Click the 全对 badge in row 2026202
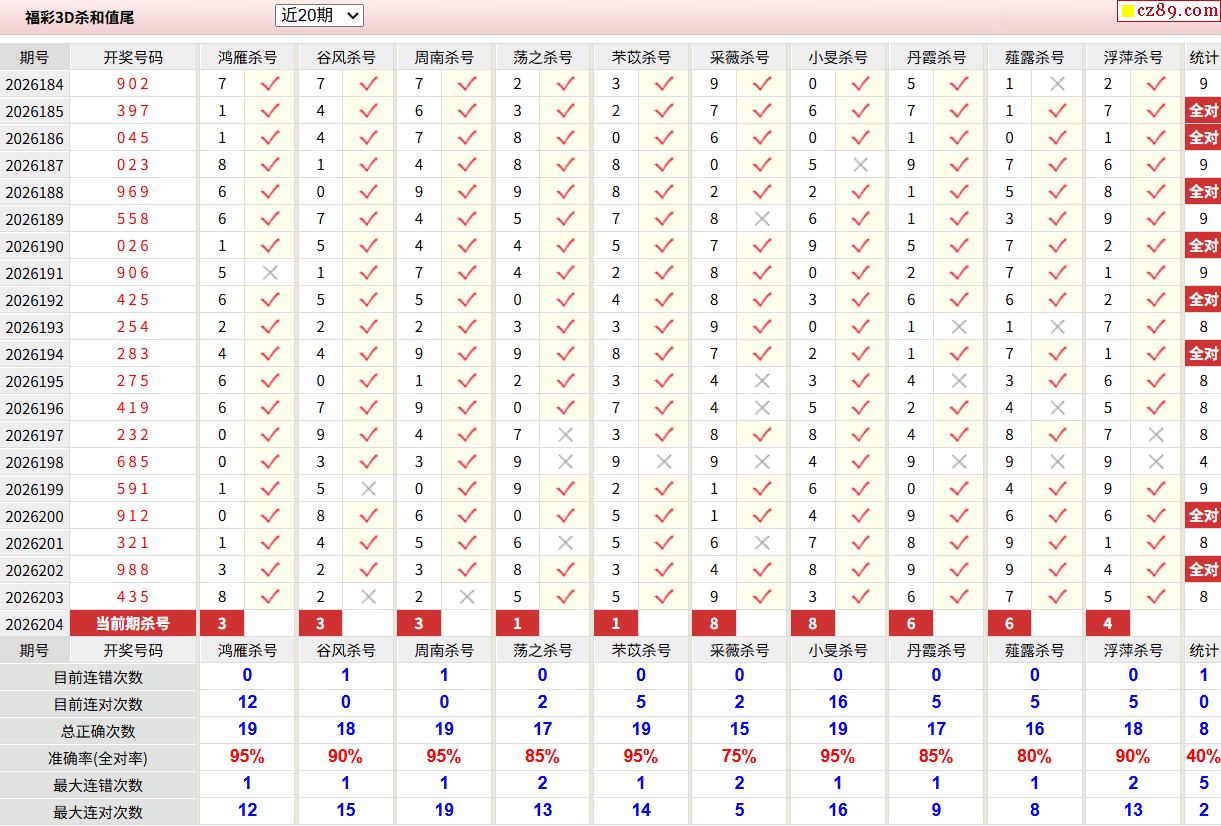Screen dimensions: 1221x826 [1203, 570]
